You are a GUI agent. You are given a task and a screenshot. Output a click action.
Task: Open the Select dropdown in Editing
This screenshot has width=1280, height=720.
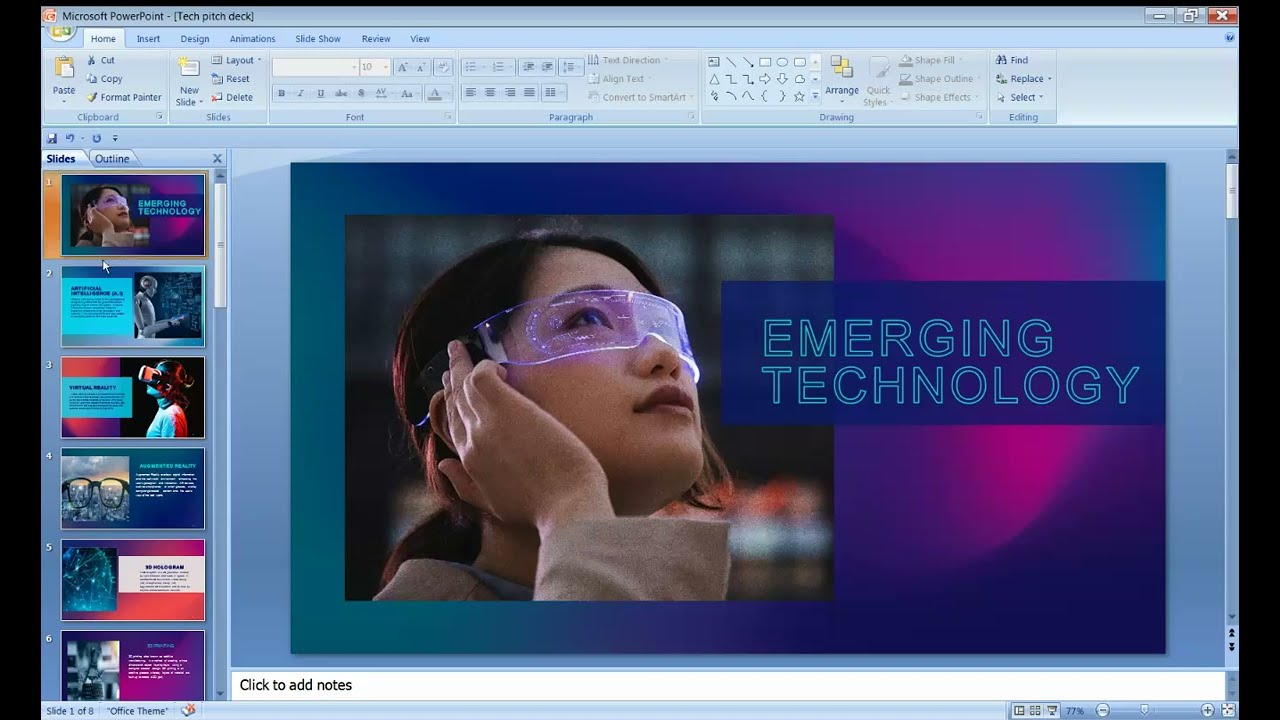point(1019,97)
